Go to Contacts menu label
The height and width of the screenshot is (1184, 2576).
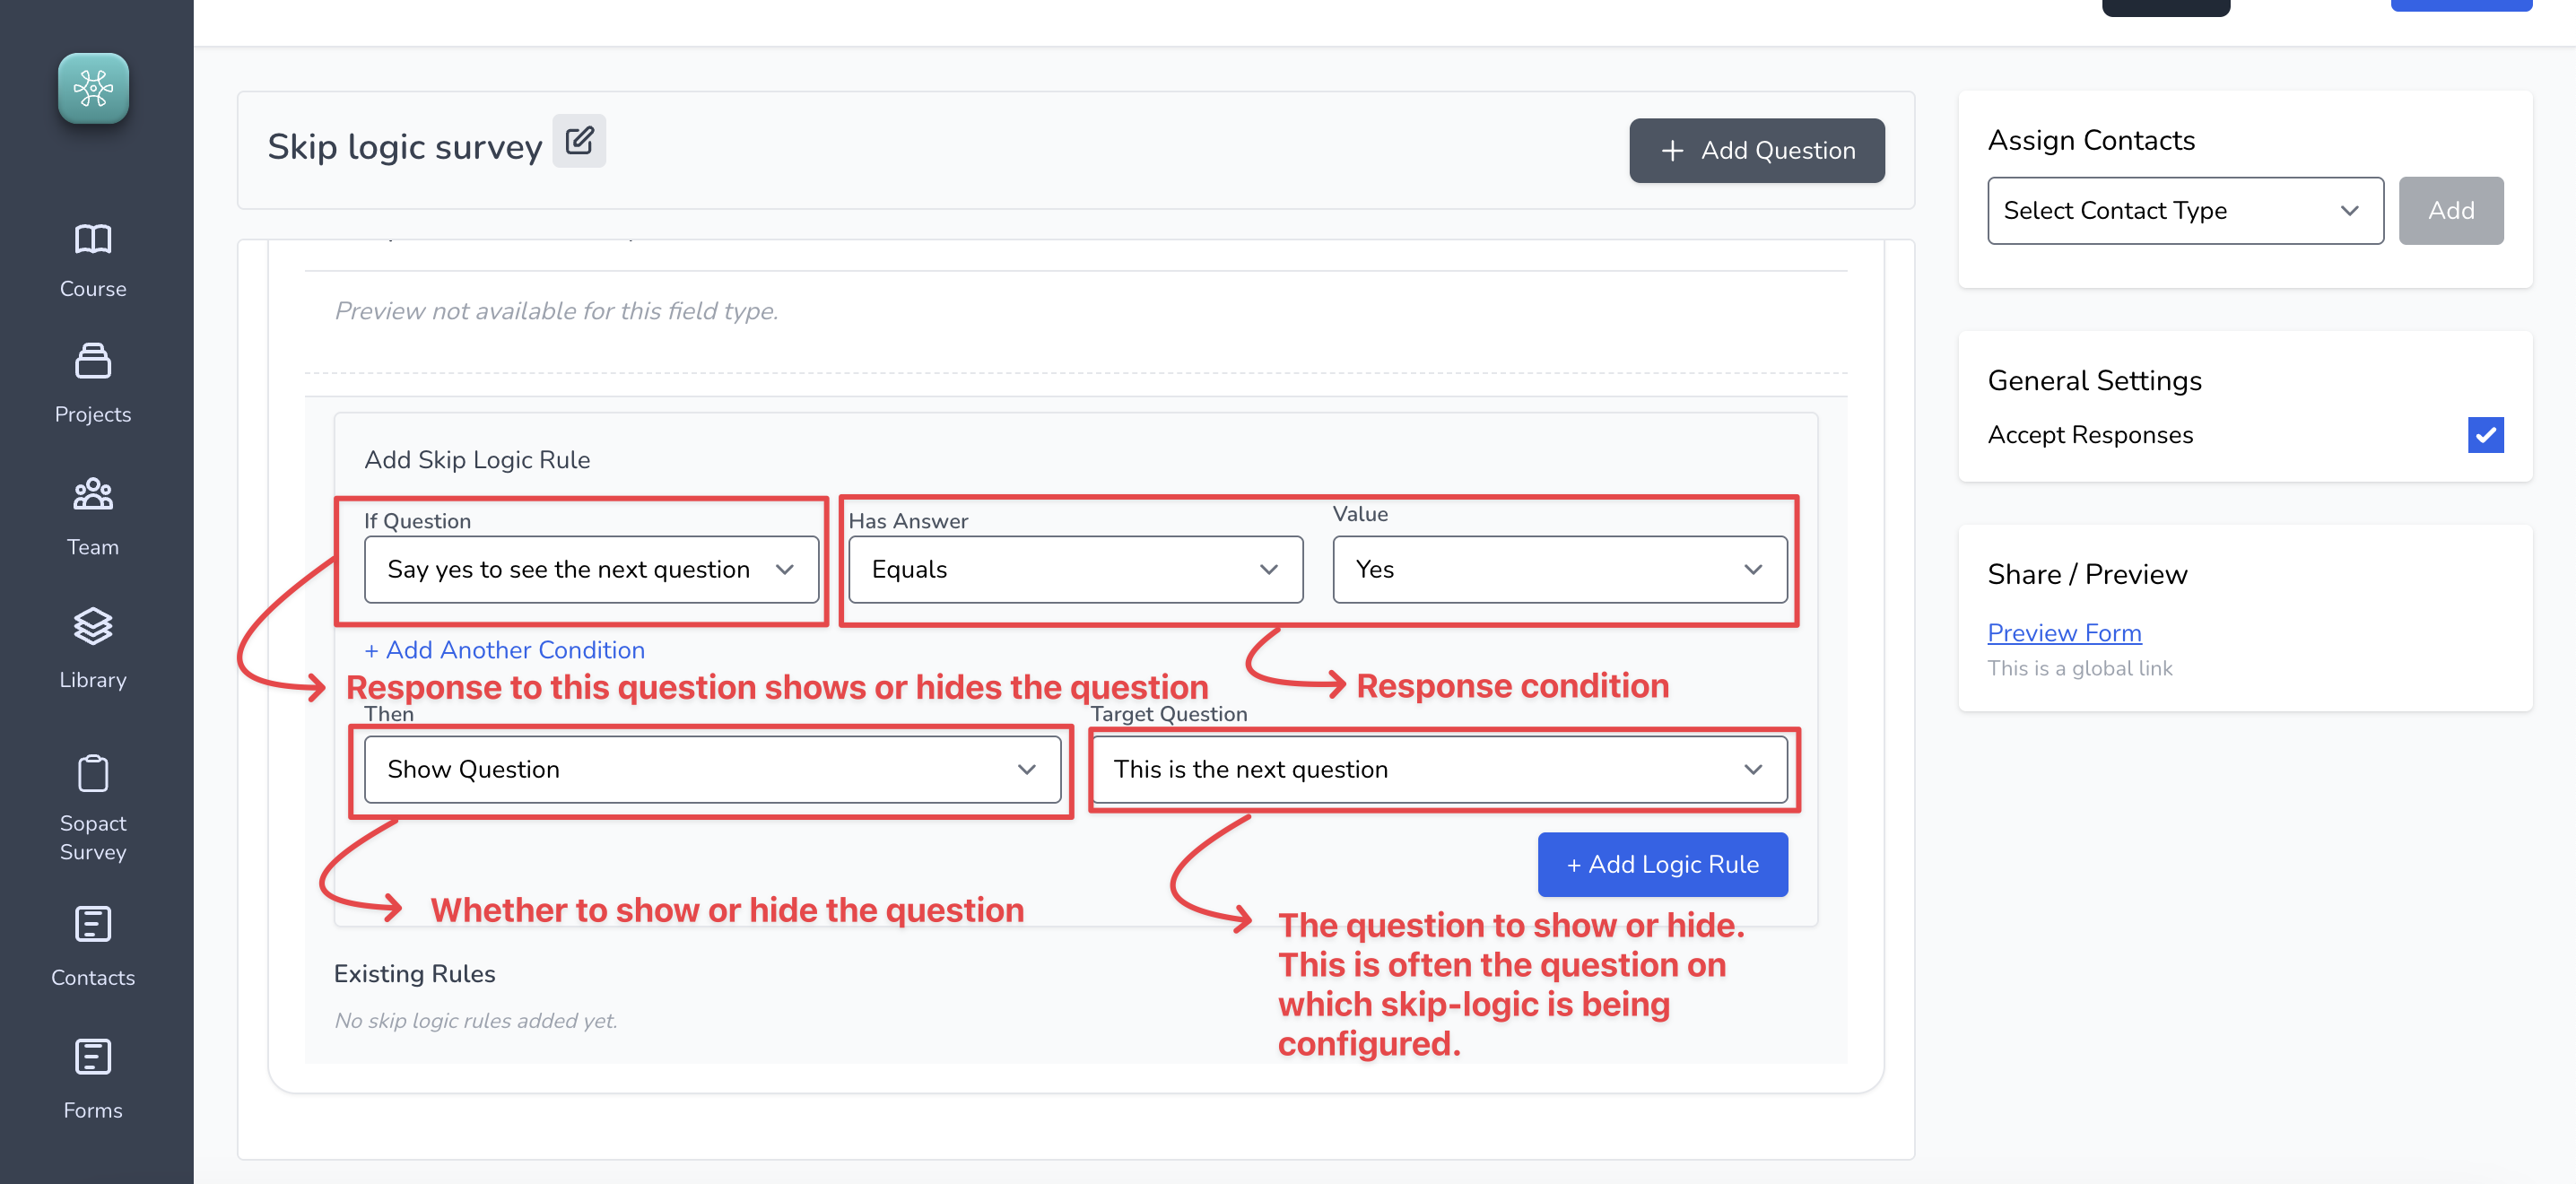[x=93, y=978]
